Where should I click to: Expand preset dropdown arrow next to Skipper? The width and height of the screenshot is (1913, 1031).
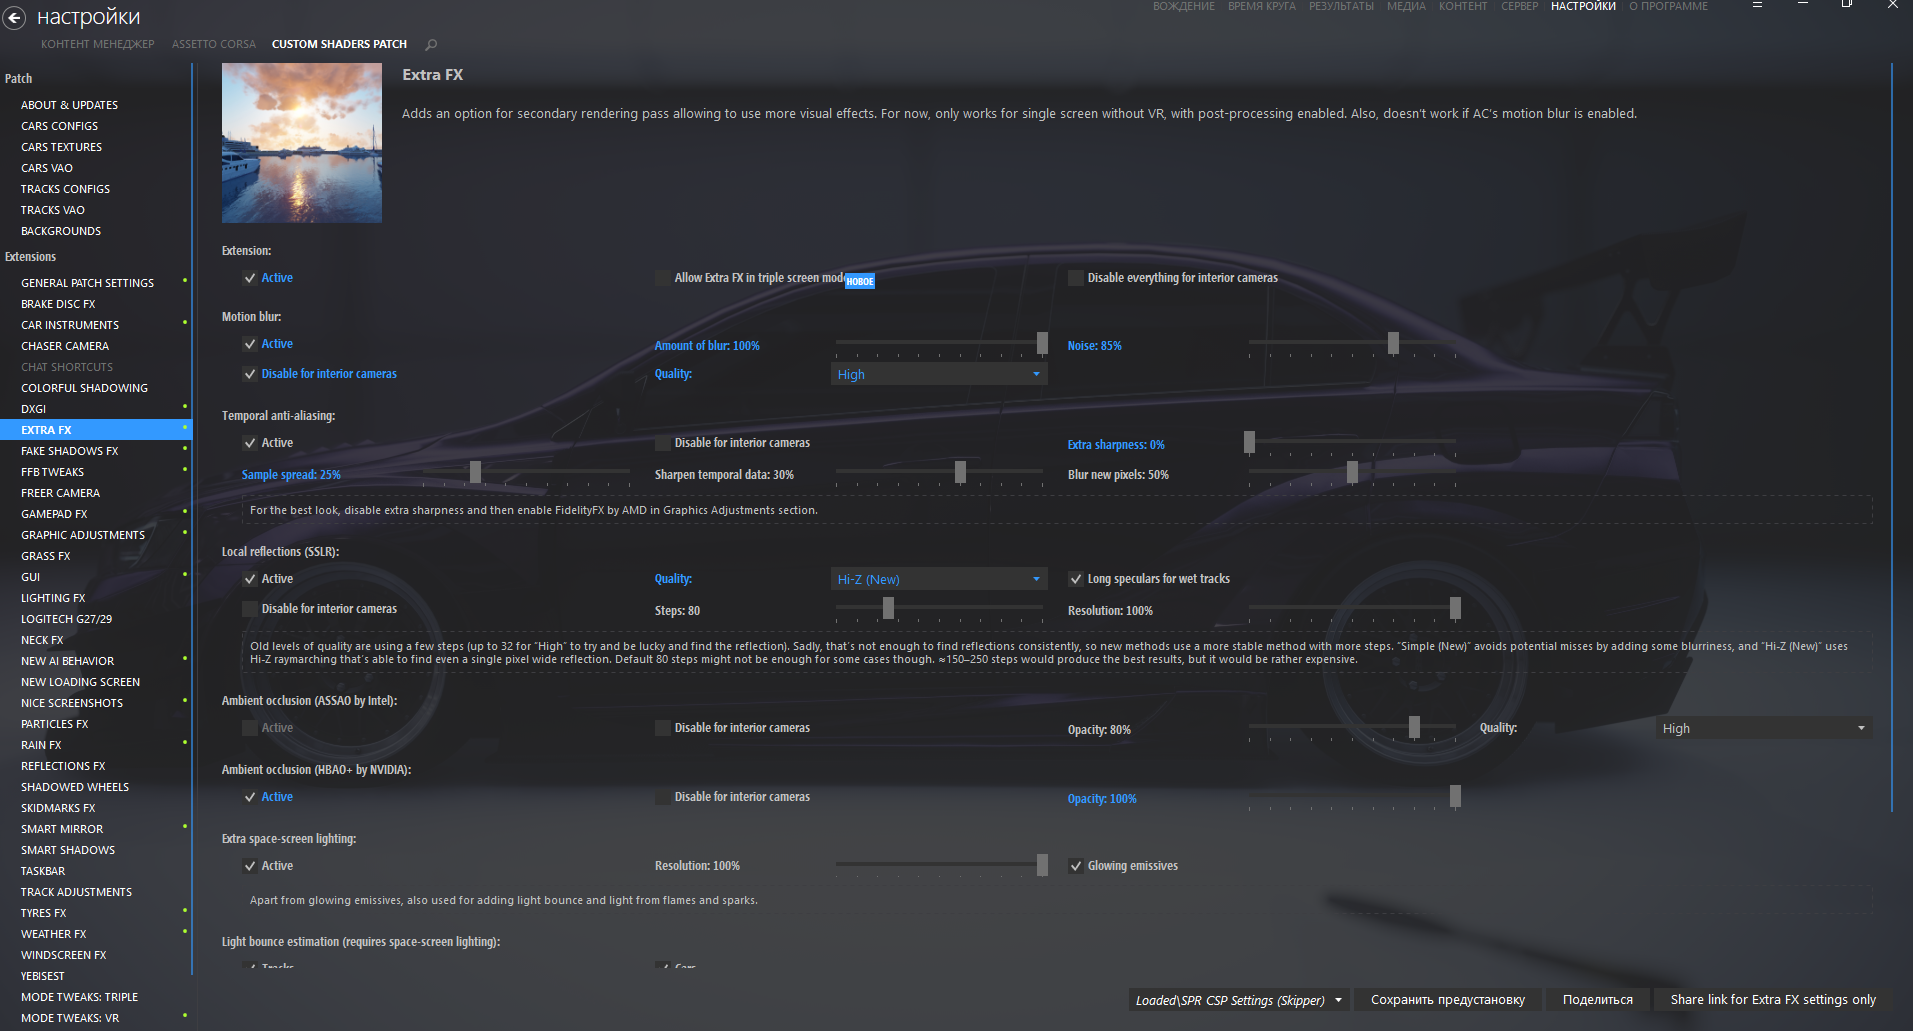click(1339, 1000)
